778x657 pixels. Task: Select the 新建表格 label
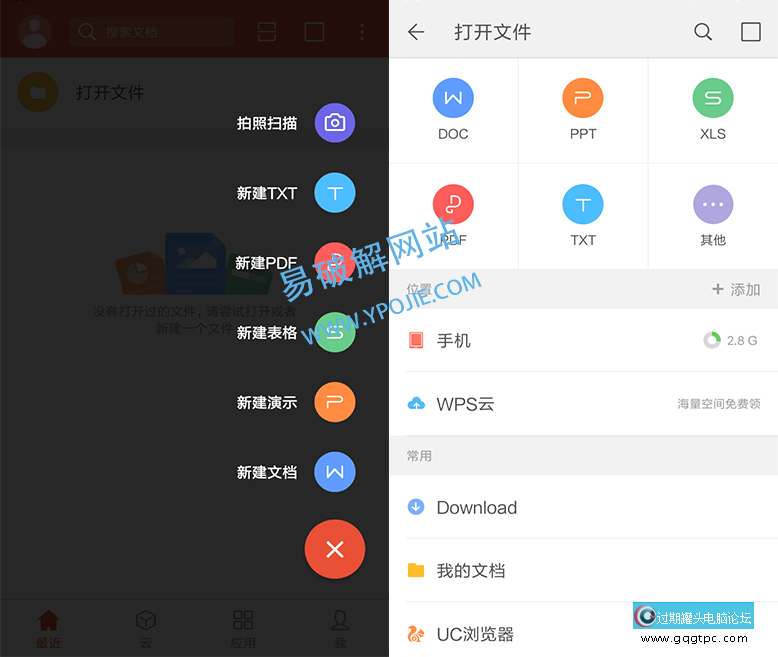[x=267, y=332]
